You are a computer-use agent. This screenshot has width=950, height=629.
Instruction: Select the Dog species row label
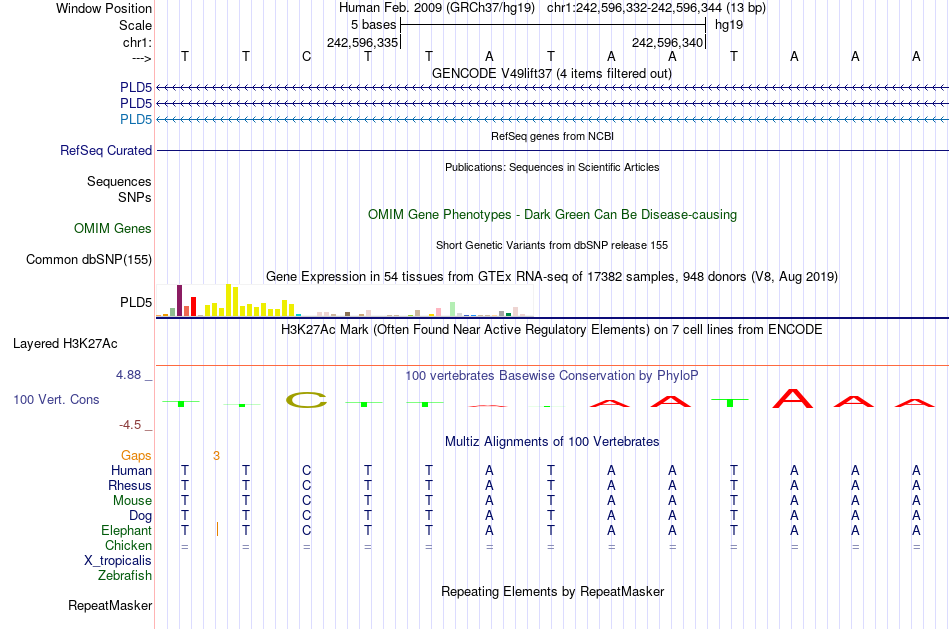pos(140,516)
